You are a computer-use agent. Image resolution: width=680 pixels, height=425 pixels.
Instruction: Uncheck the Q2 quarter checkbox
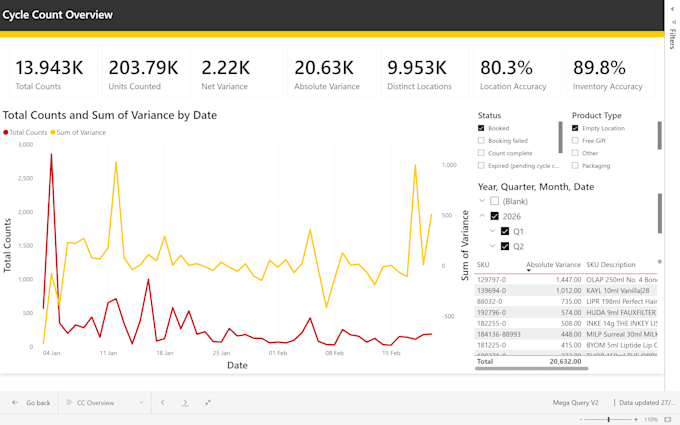[505, 246]
